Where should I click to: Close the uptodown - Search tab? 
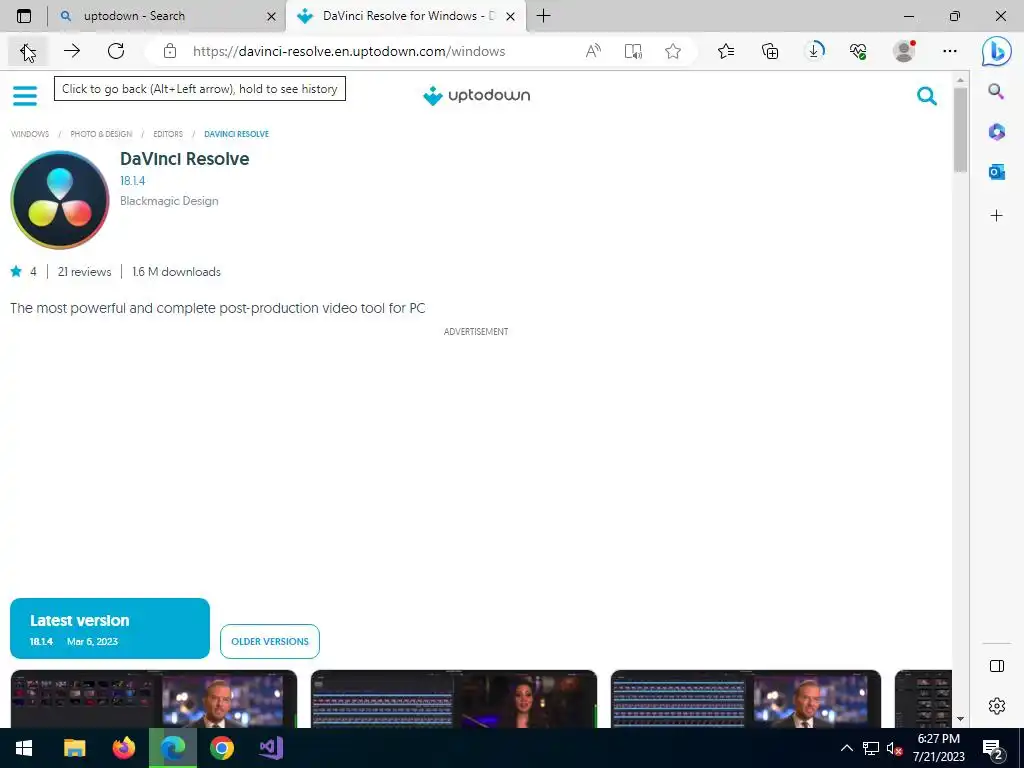tap(271, 16)
